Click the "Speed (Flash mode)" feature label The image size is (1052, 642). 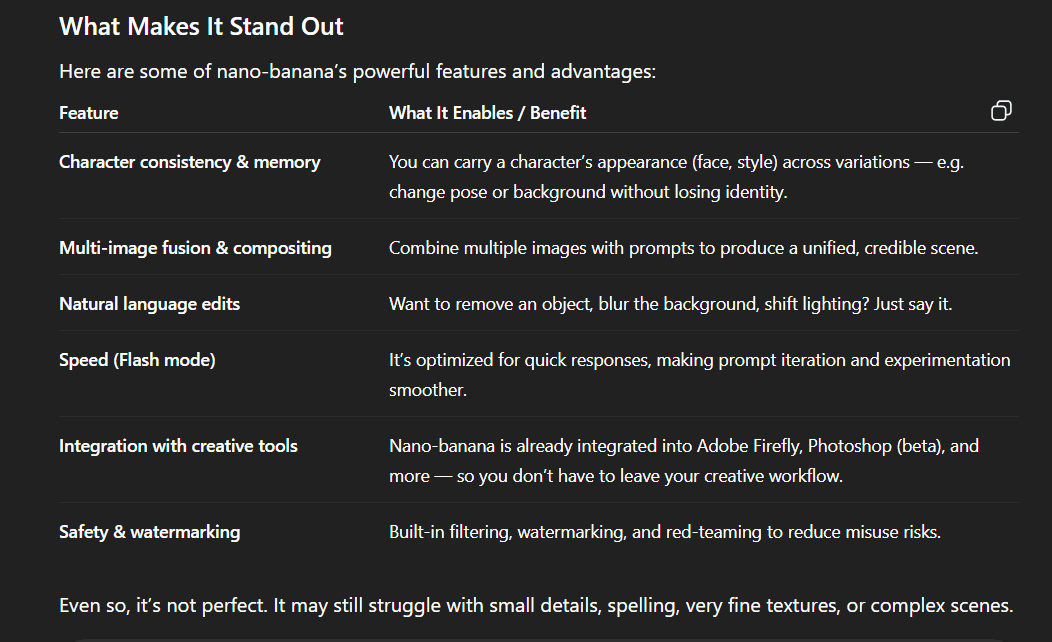(x=137, y=359)
